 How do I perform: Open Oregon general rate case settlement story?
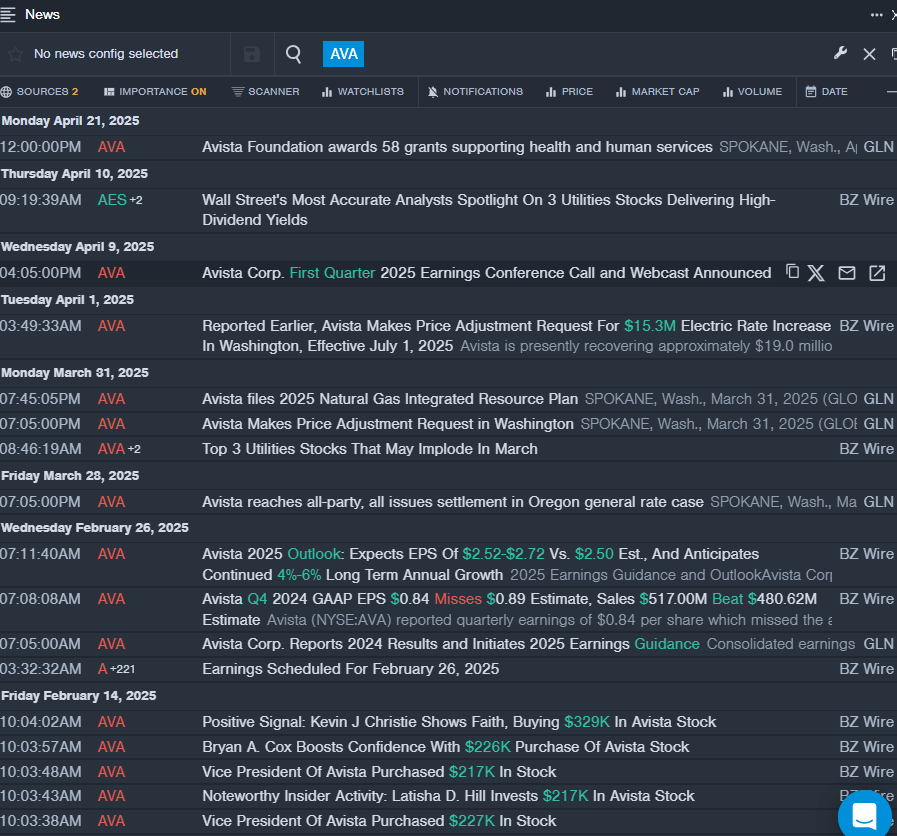point(453,502)
